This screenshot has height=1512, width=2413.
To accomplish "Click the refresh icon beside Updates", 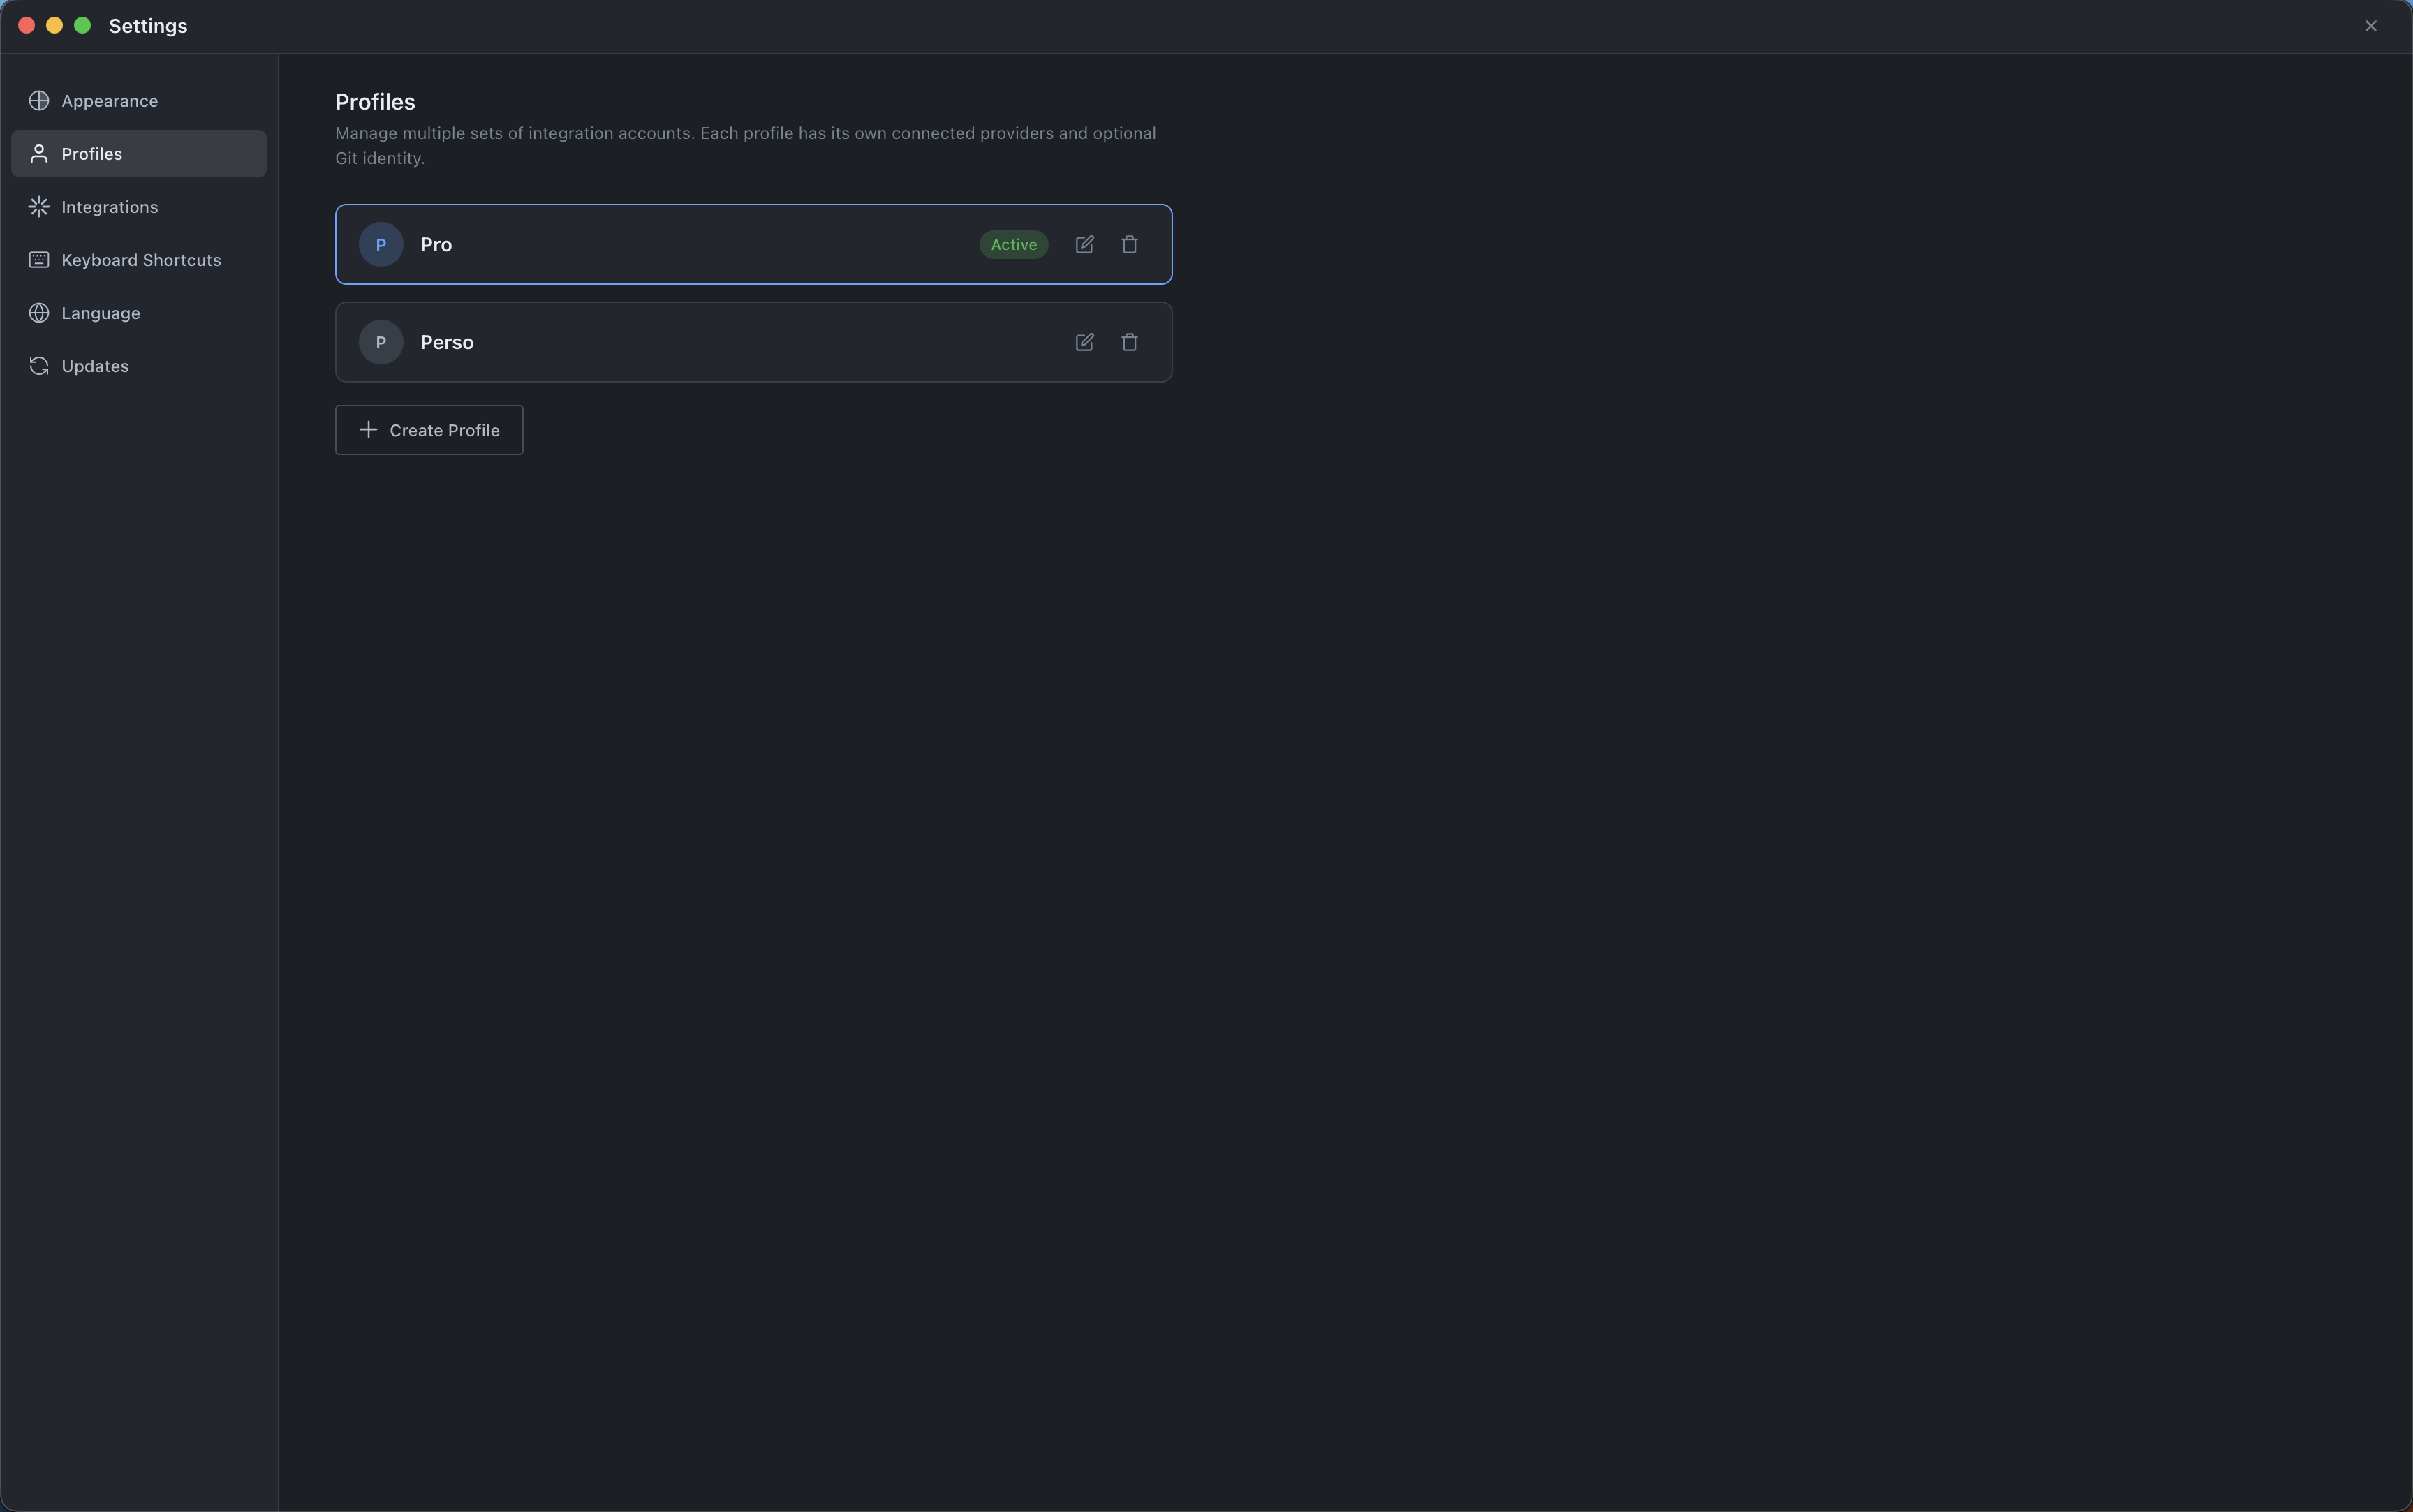I will pyautogui.click(x=38, y=365).
